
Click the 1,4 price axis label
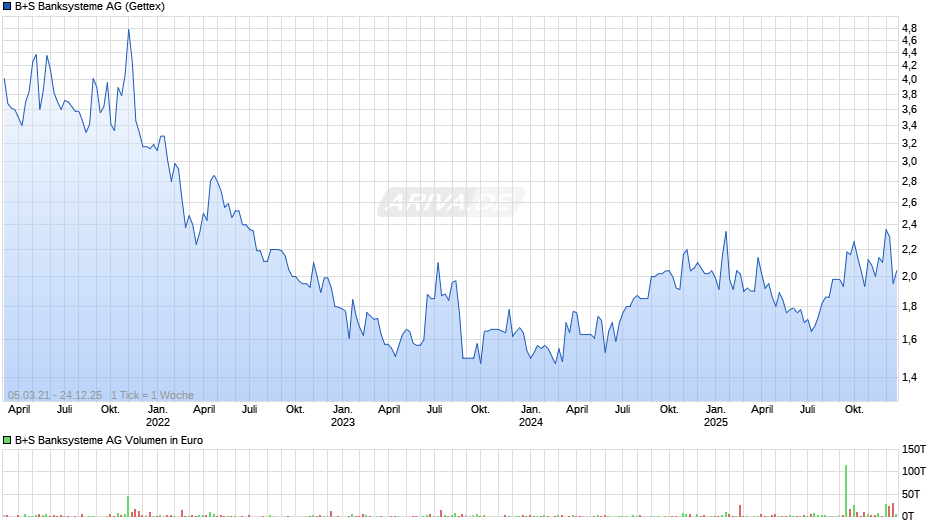(x=909, y=377)
